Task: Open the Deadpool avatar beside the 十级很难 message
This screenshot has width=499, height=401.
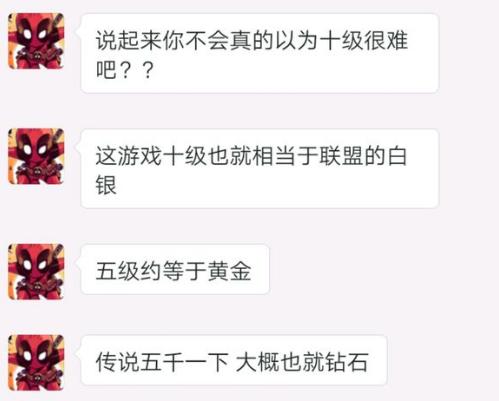Action: click(36, 41)
